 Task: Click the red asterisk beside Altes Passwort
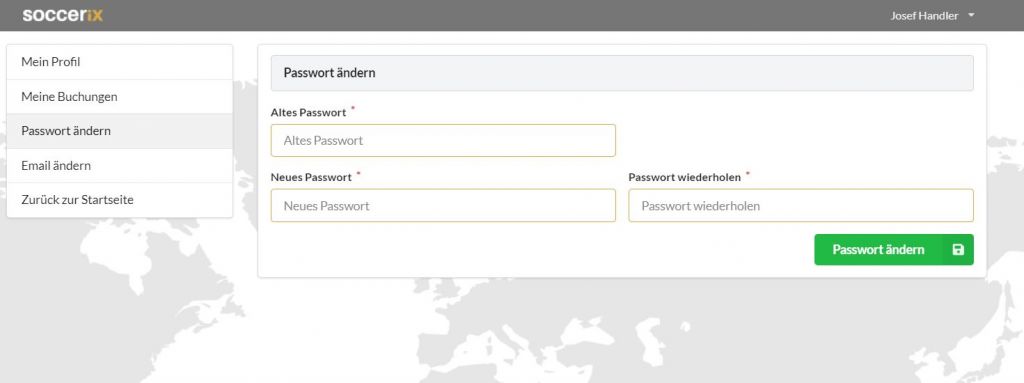(x=353, y=108)
